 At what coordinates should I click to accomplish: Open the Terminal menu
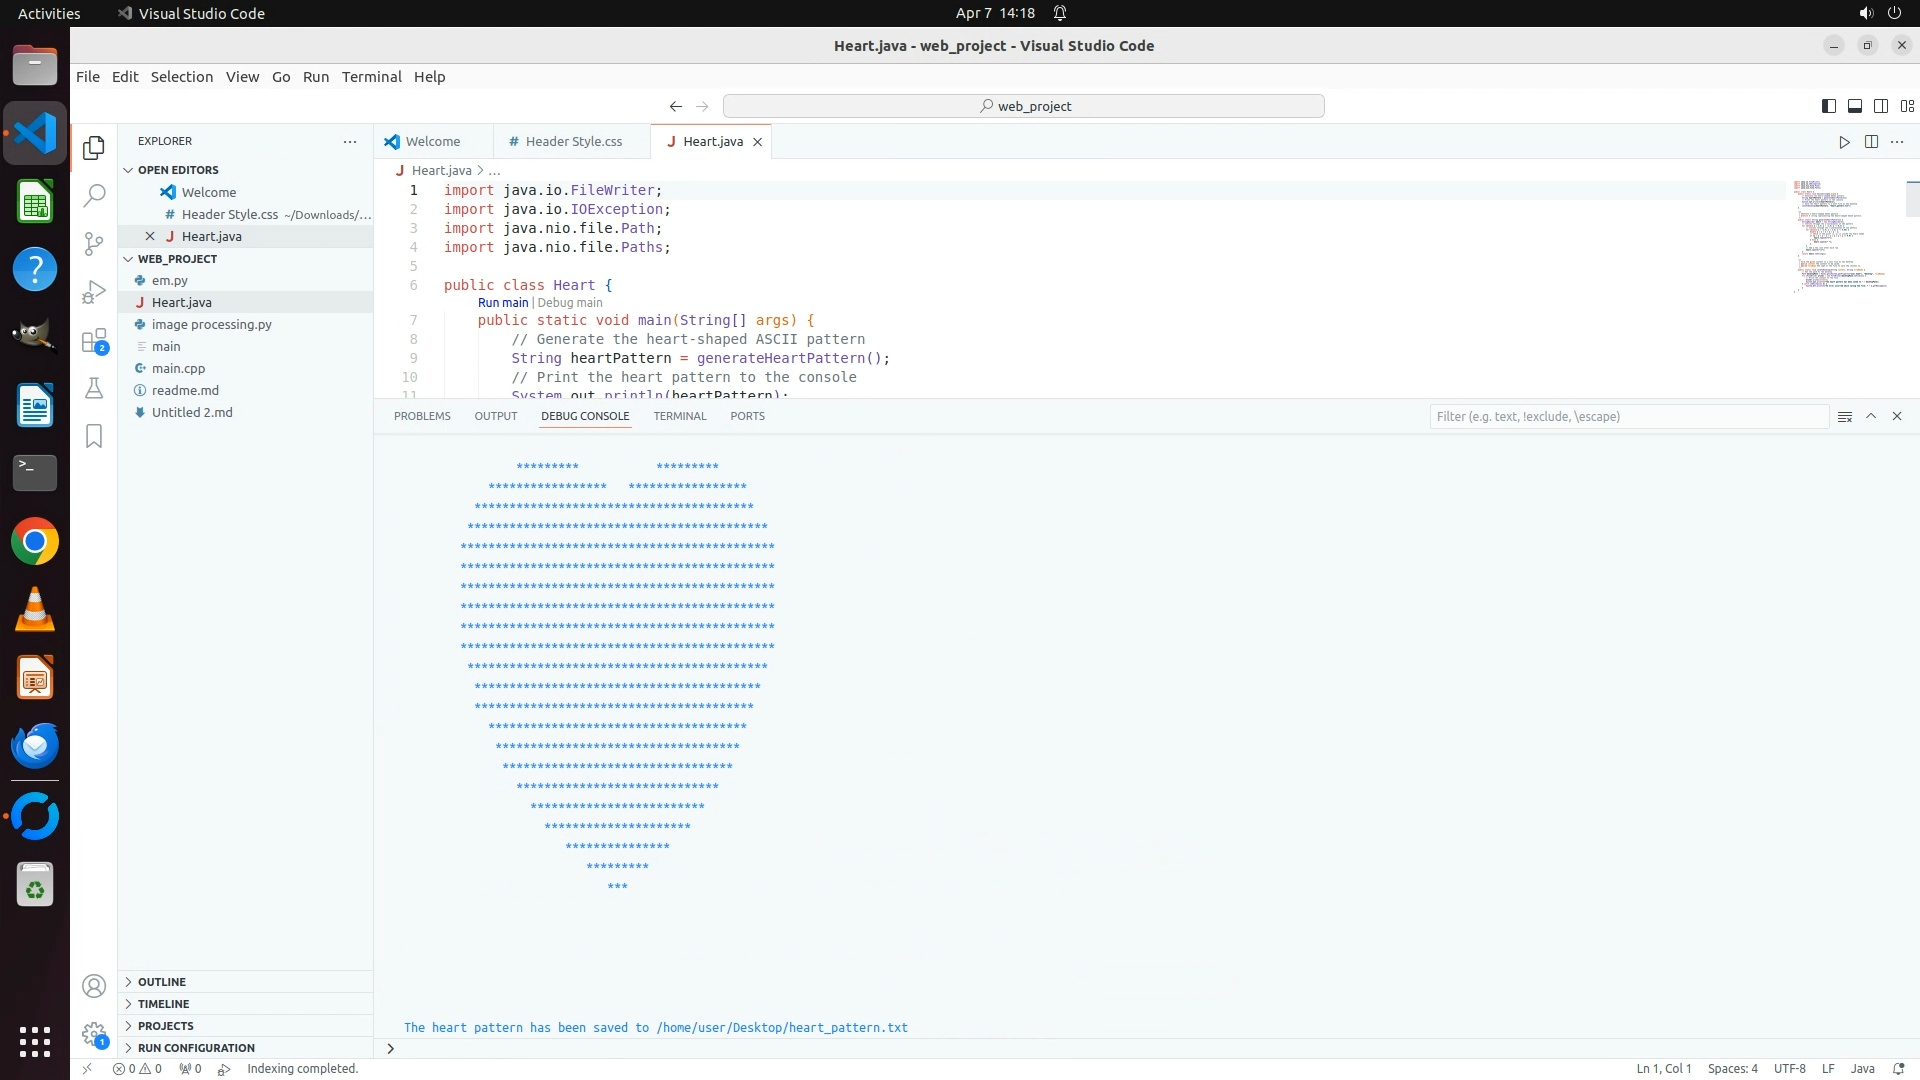point(371,77)
